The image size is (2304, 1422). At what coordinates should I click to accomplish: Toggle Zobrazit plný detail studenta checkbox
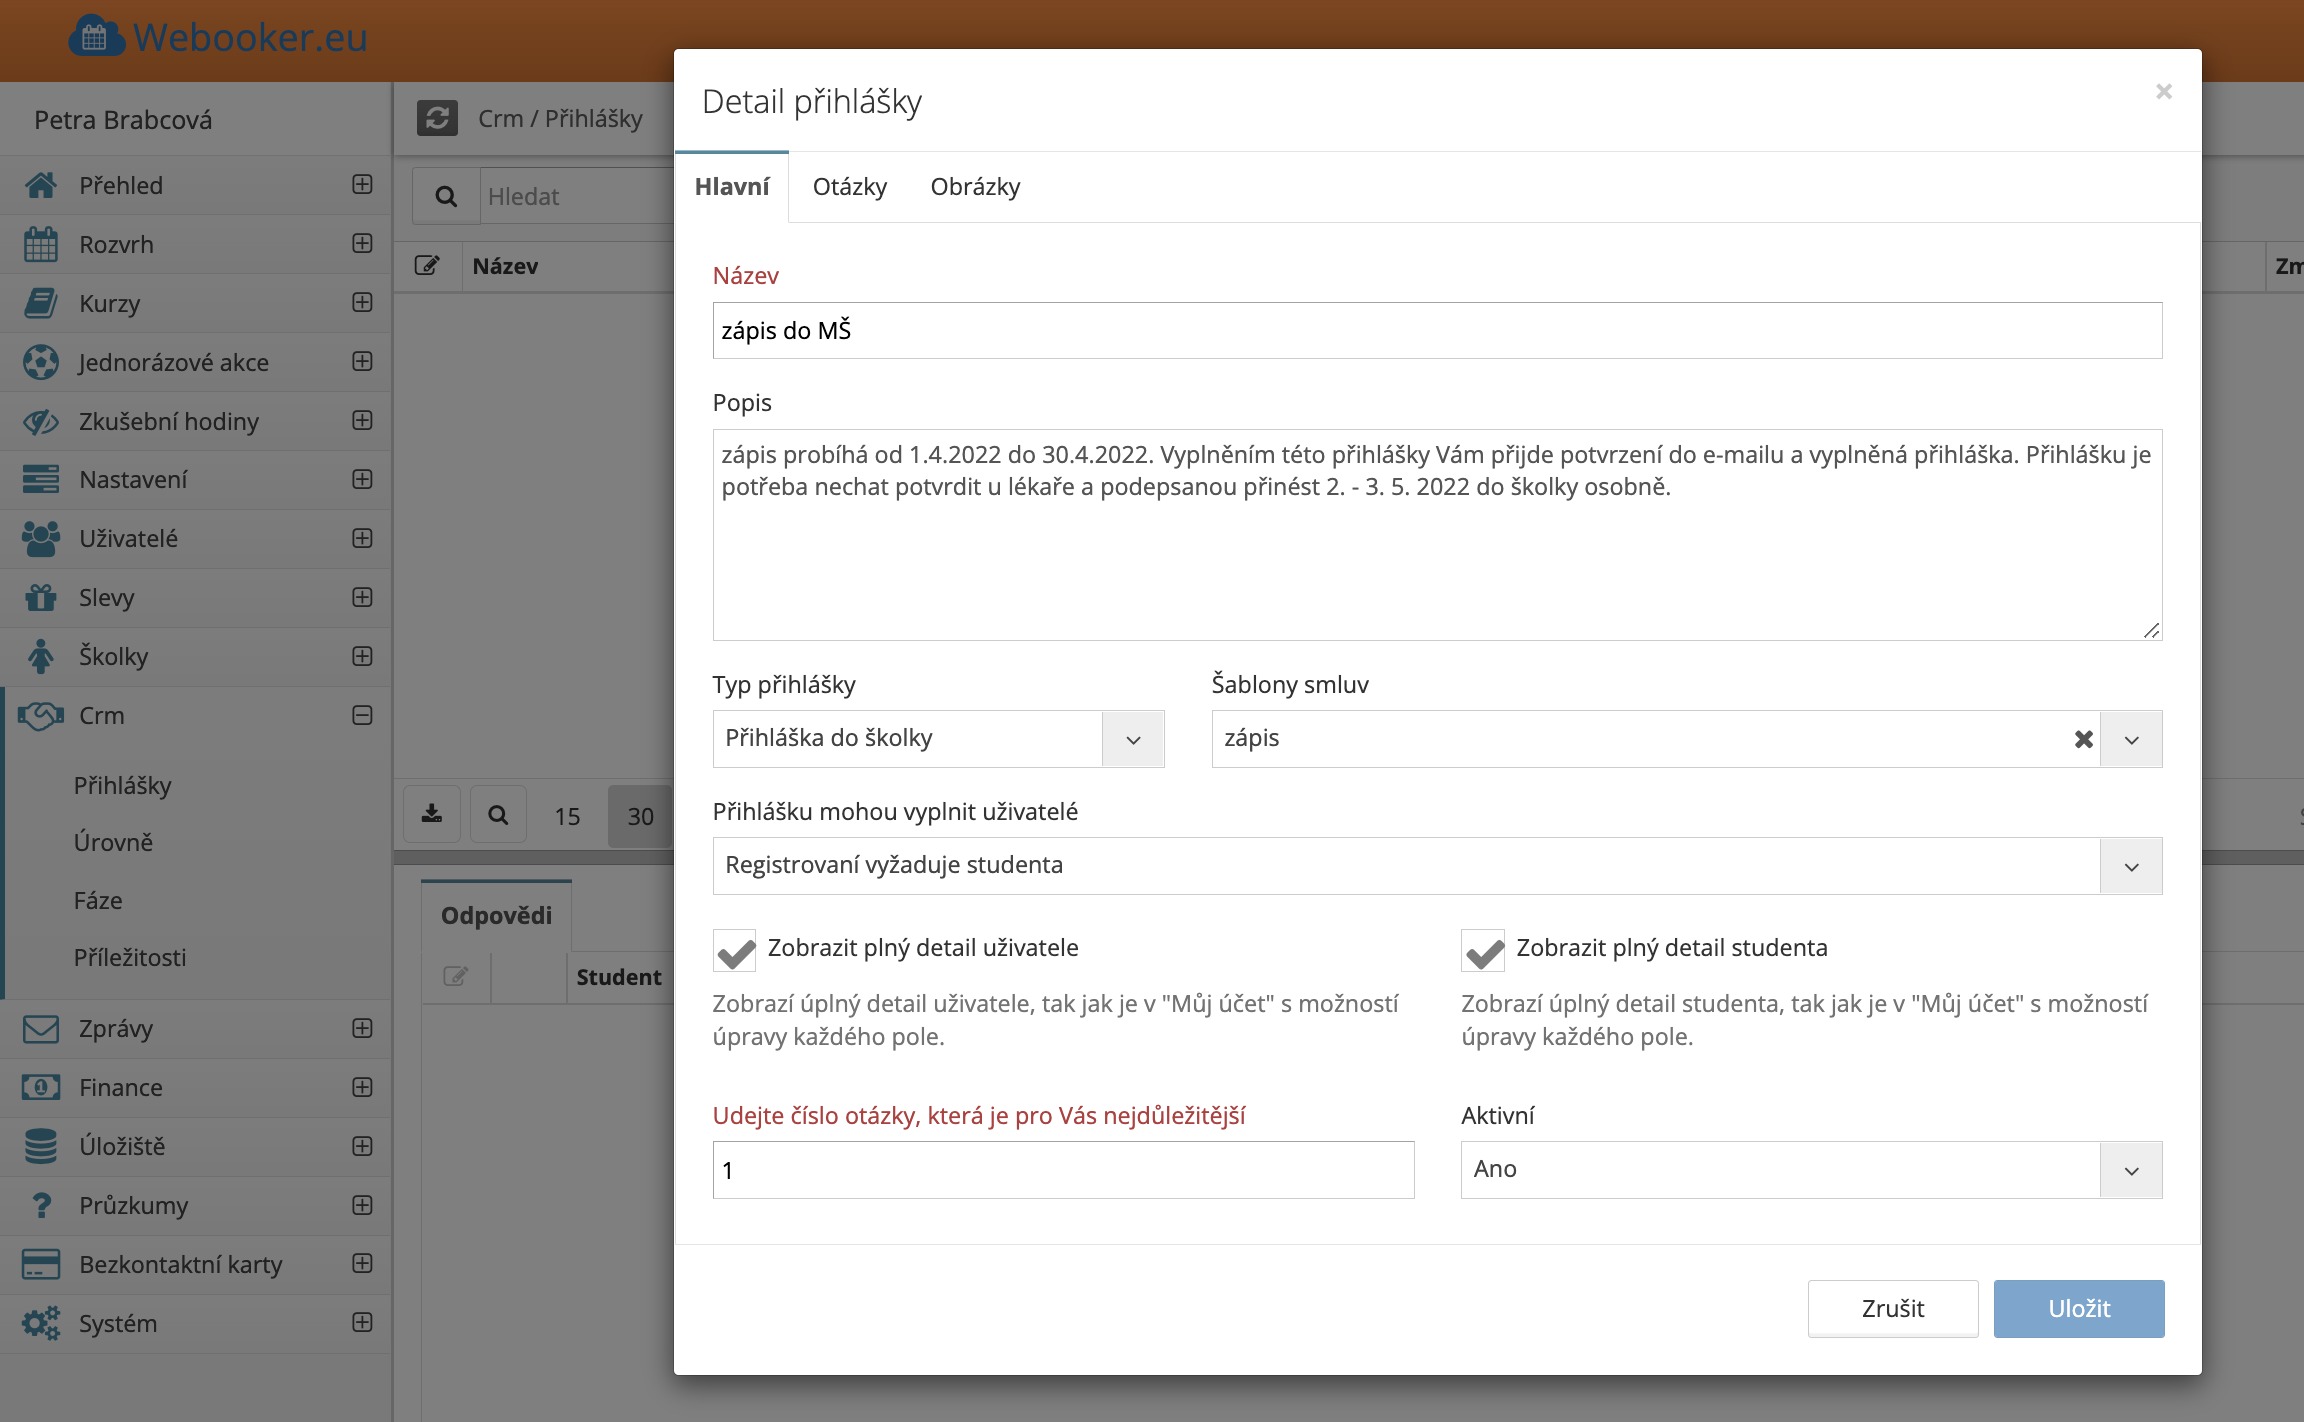coord(1483,950)
